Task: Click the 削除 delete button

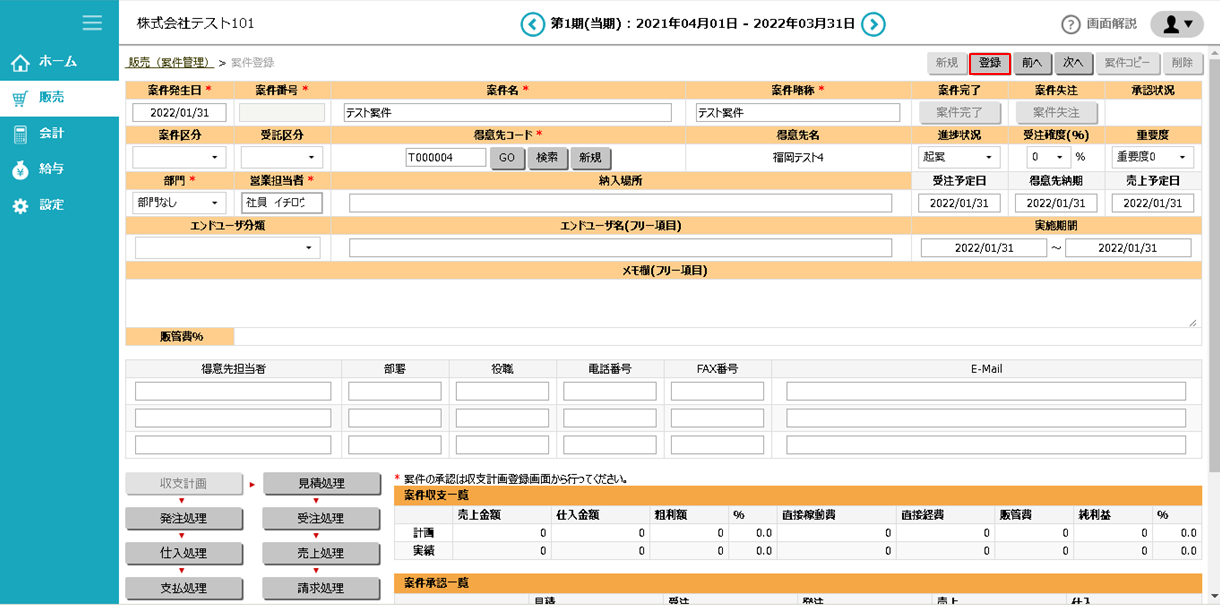Action: pos(1182,62)
